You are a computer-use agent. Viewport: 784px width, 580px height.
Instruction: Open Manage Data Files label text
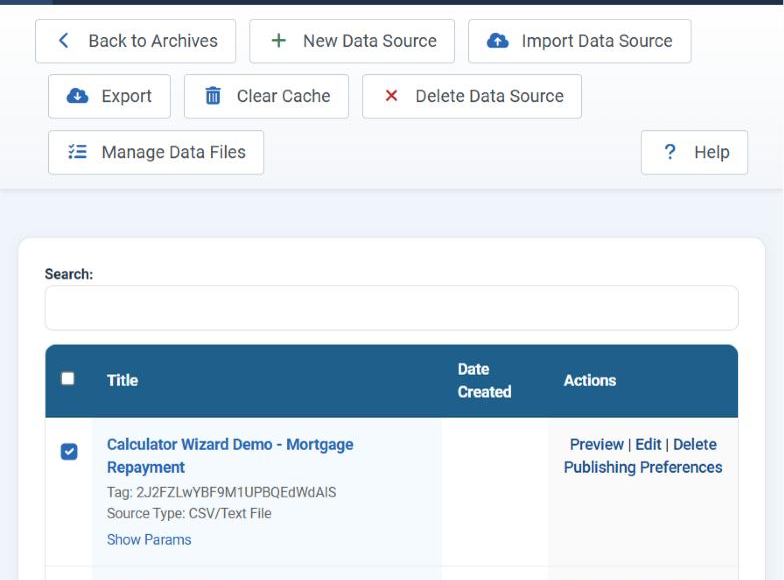[174, 152]
